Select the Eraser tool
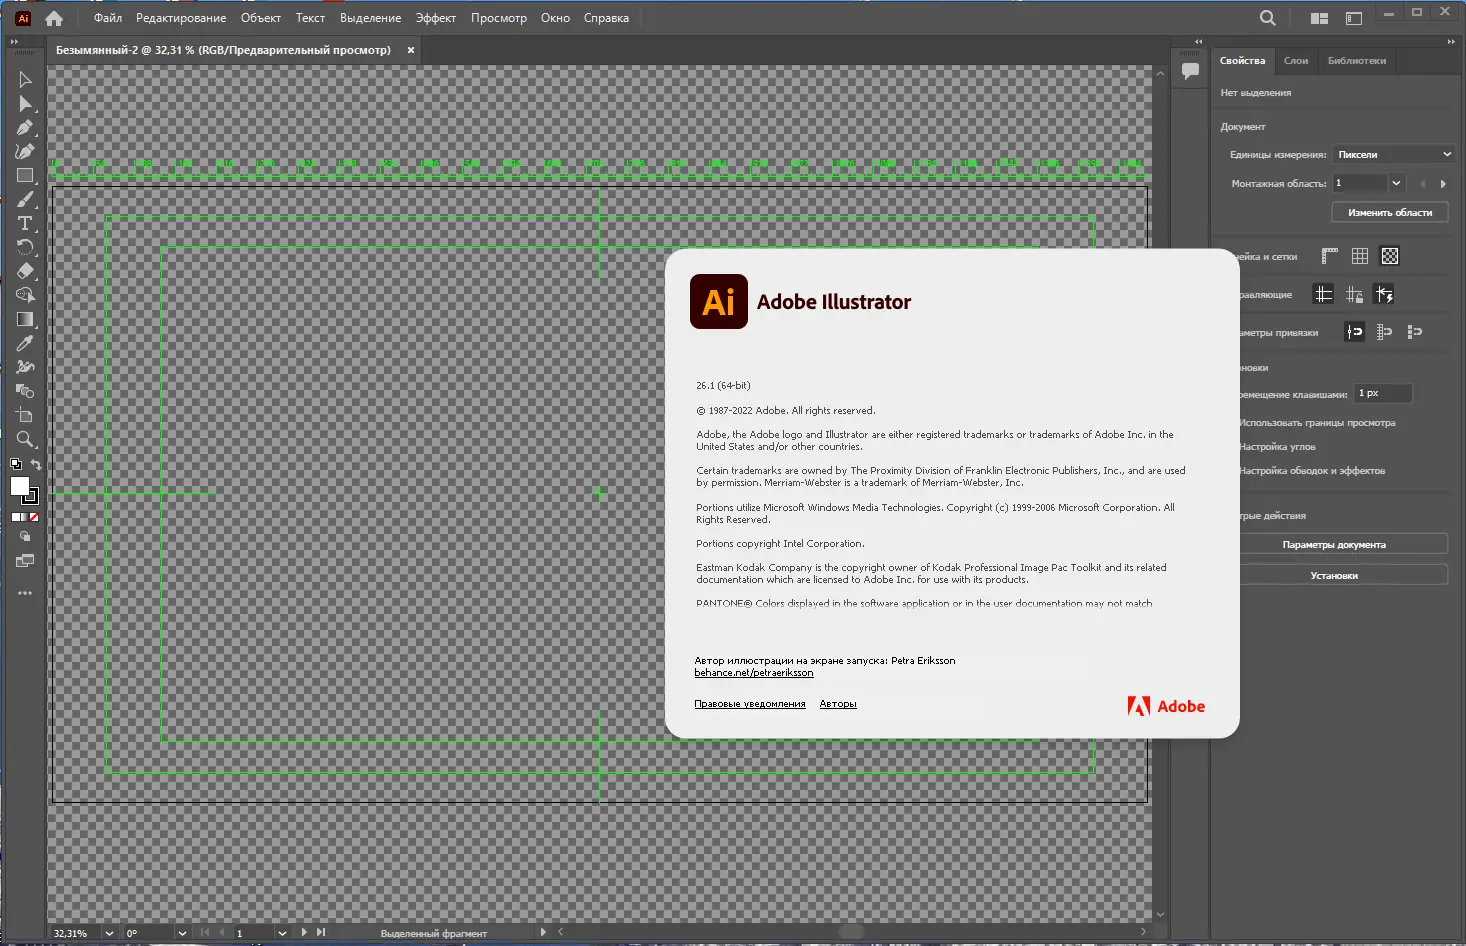 click(25, 271)
